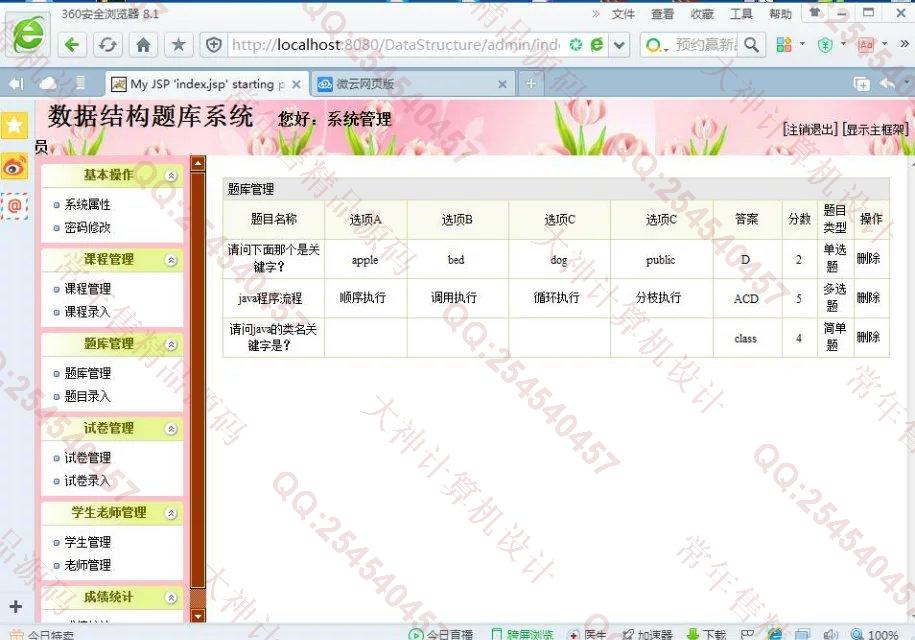Click the sidebar toggle icon left of tabs
The image size is (915, 640).
coord(16,84)
